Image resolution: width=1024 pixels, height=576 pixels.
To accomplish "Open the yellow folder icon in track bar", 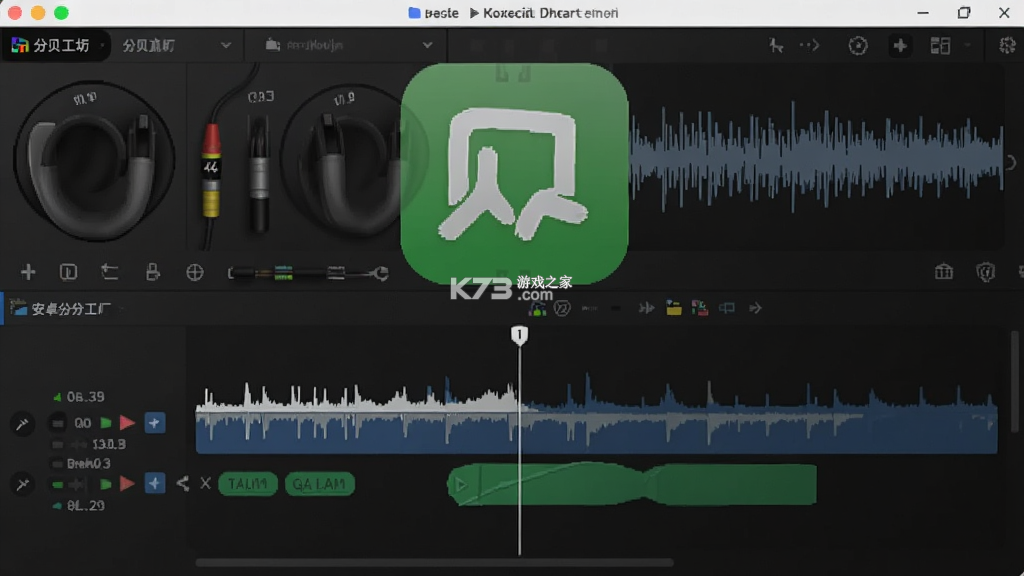I will click(673, 308).
